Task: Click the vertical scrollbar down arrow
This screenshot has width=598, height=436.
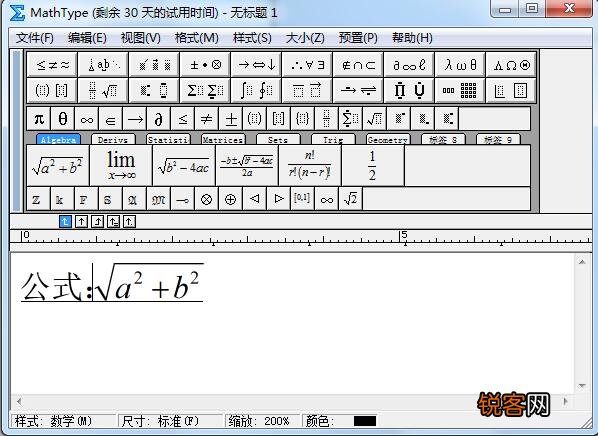Action: [x=582, y=386]
